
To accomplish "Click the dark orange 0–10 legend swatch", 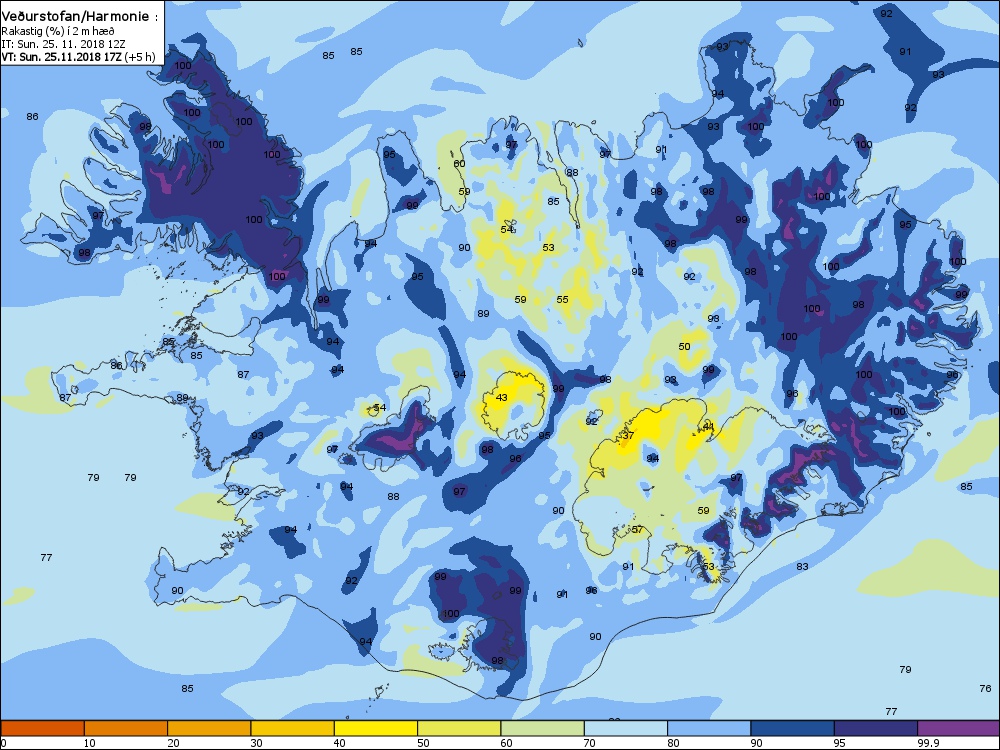I will (x=42, y=728).
